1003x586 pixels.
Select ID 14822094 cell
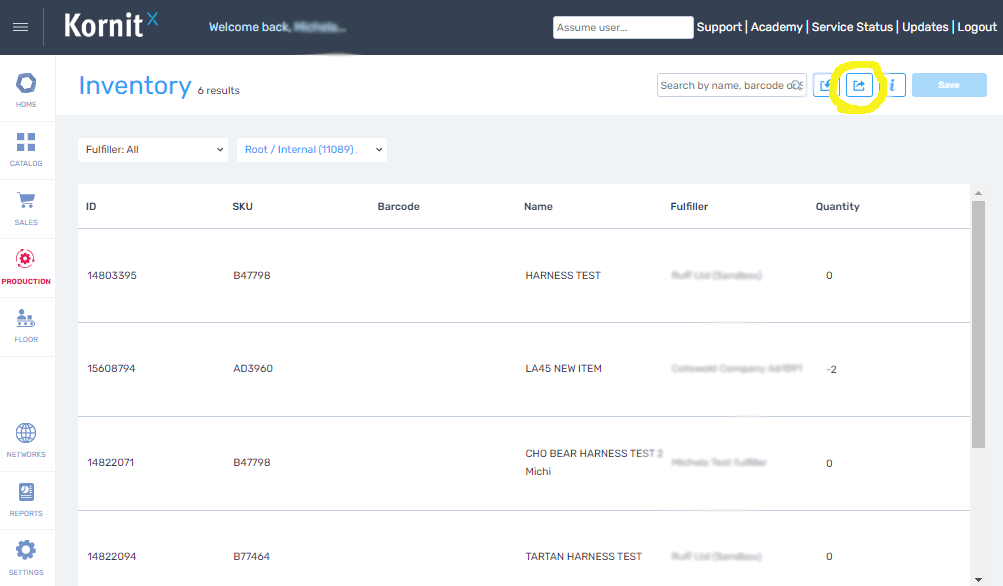click(x=112, y=557)
